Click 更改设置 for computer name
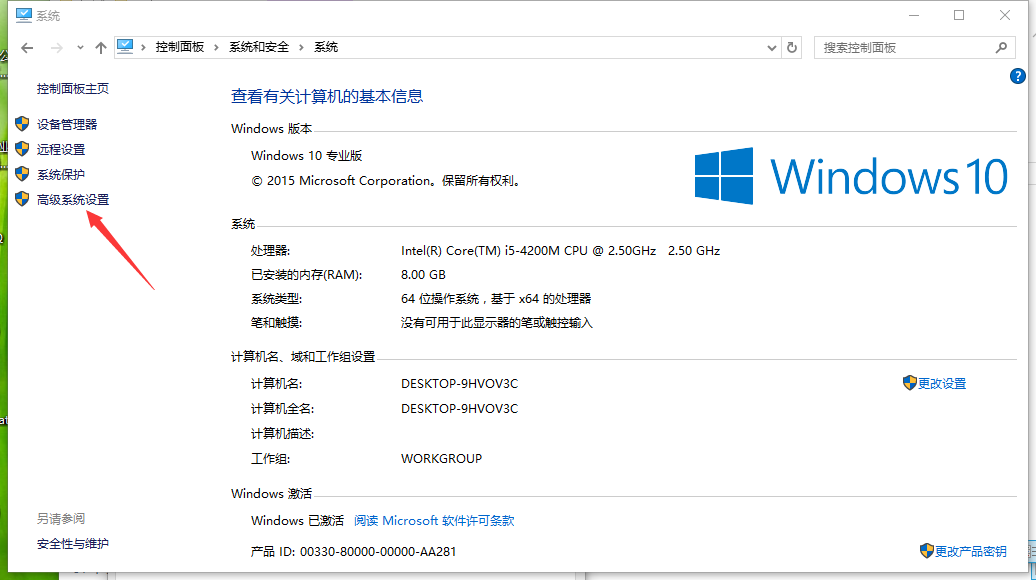Image resolution: width=1036 pixels, height=580 pixels. click(x=942, y=384)
